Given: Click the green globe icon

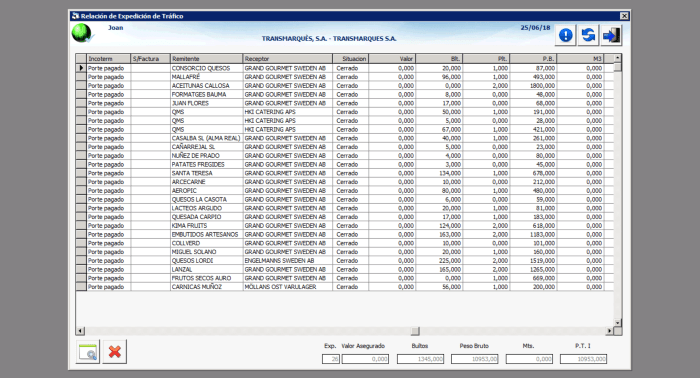Looking at the screenshot, I should coord(82,33).
